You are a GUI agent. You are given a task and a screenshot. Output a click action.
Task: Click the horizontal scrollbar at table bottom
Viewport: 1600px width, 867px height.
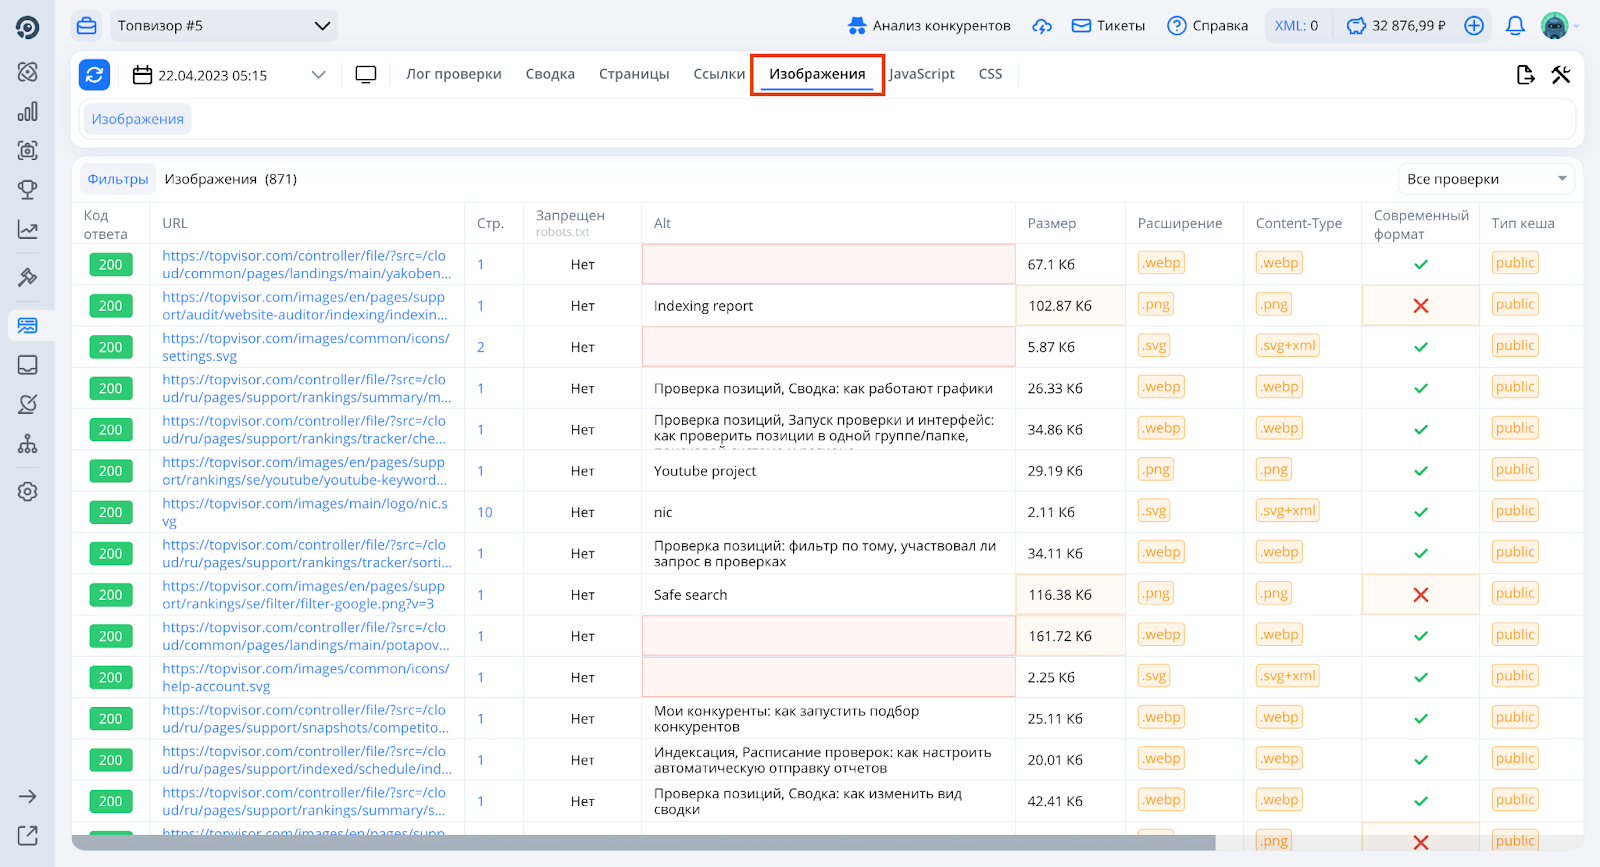click(x=643, y=843)
